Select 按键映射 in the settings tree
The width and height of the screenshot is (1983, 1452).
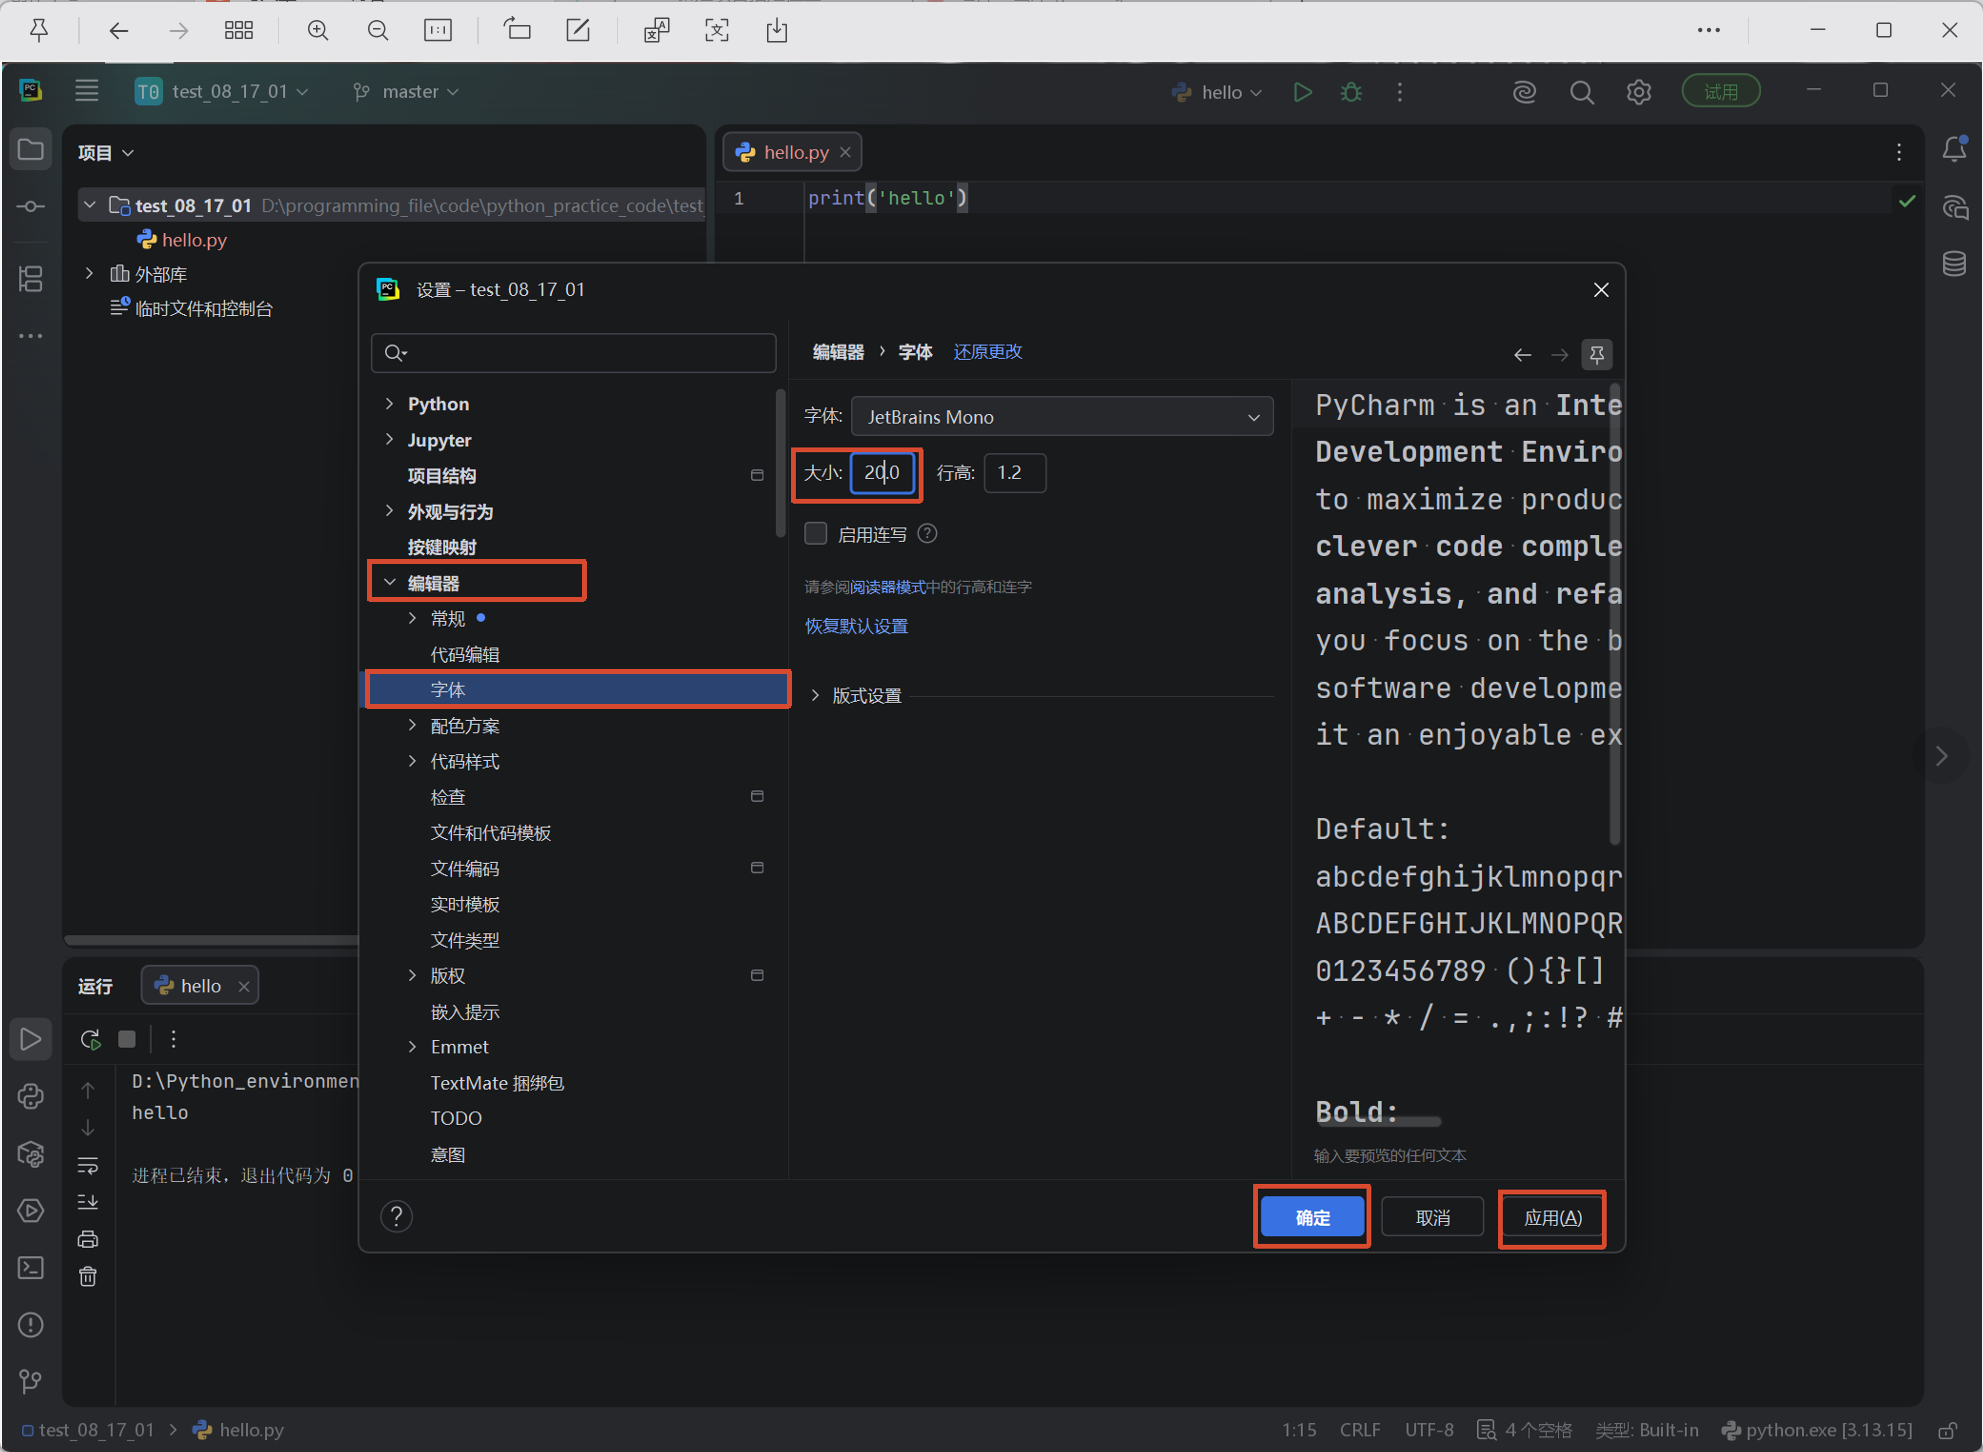coord(442,547)
